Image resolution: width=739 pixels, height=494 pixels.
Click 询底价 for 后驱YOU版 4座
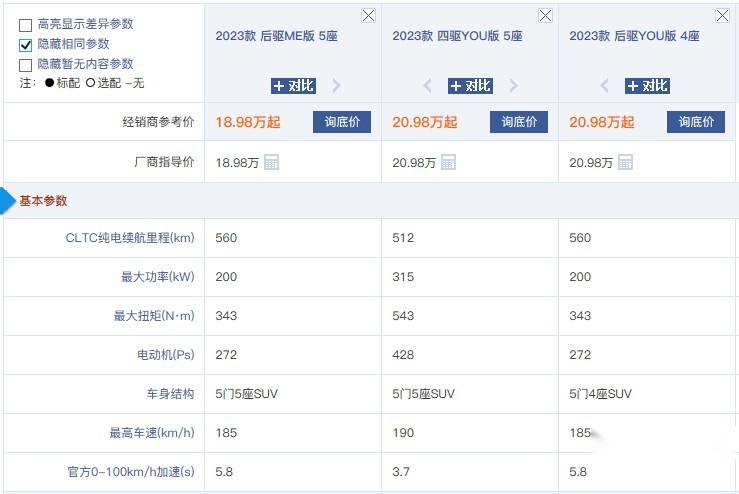click(696, 122)
